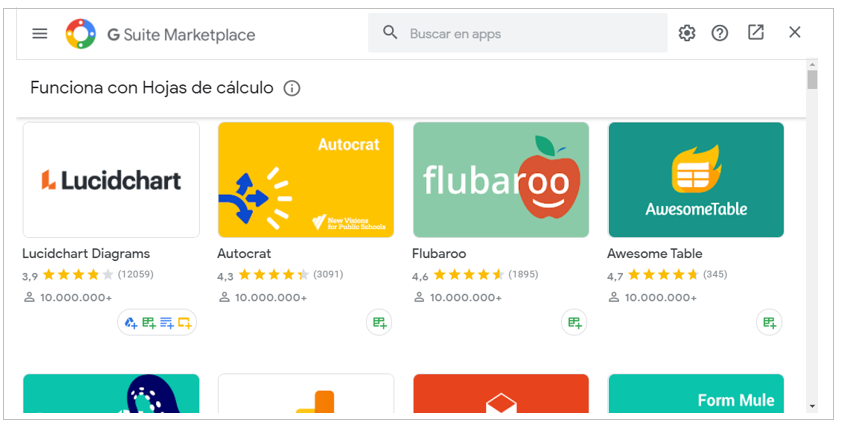
Task: Open the settings gear icon
Action: (x=686, y=33)
